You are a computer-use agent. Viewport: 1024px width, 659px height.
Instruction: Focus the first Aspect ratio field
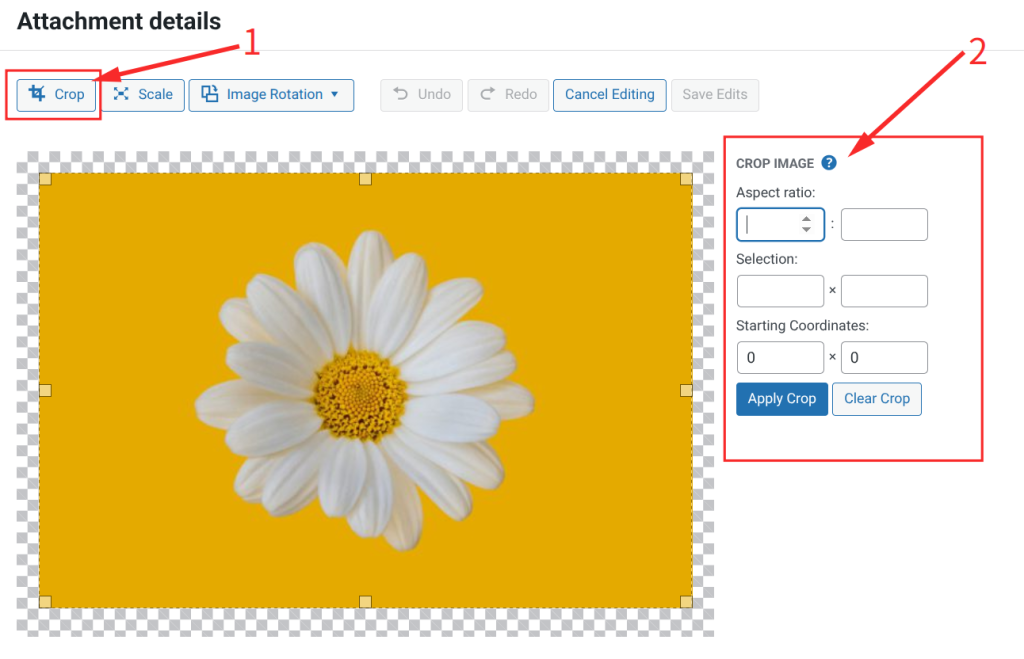[x=780, y=225]
